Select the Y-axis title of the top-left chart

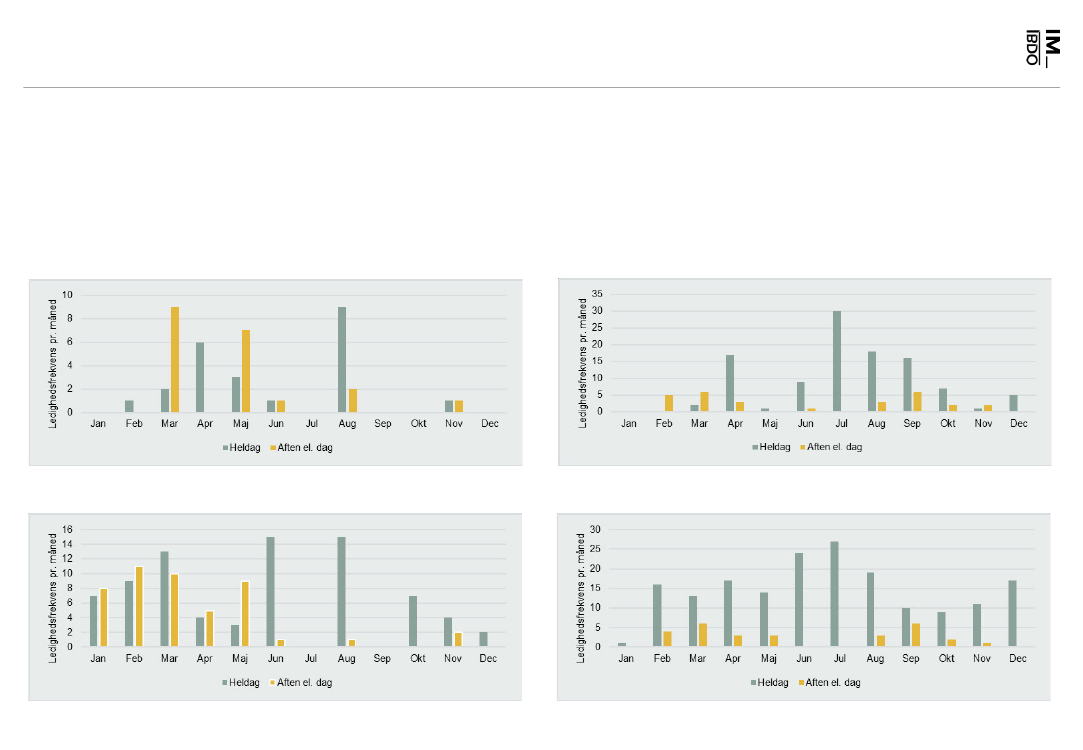point(53,364)
